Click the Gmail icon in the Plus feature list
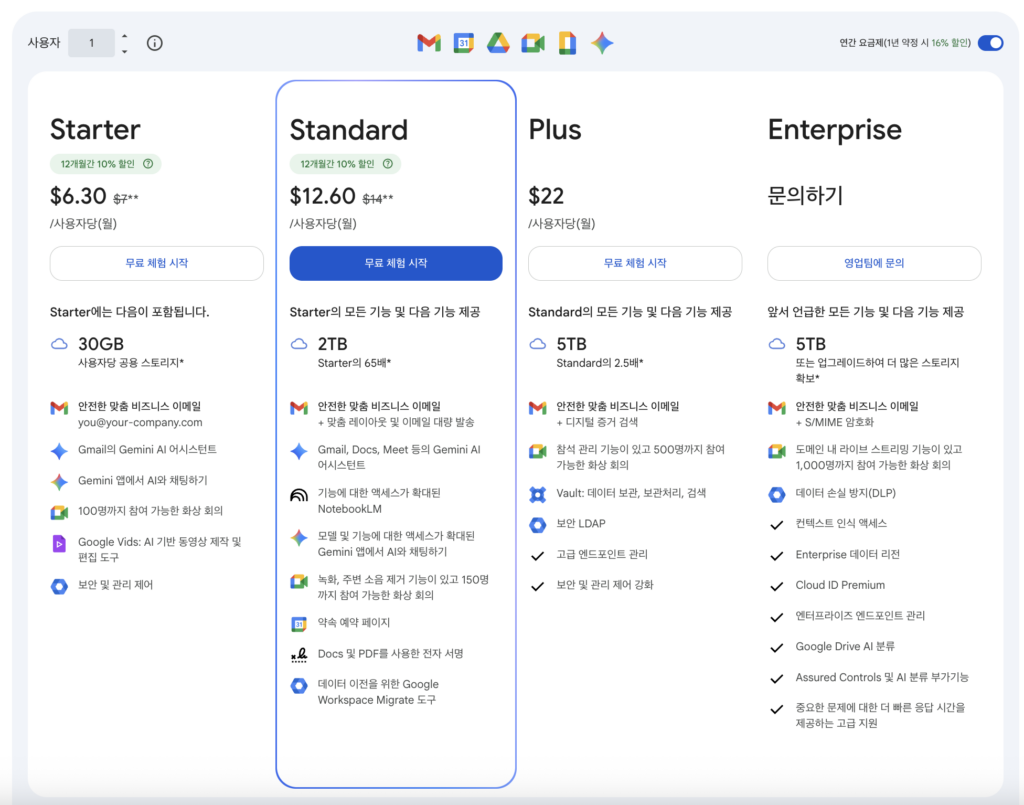This screenshot has width=1024, height=805. [x=537, y=408]
